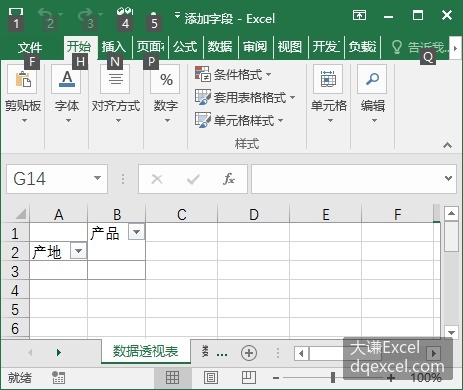This screenshot has width=463, height=390.
Task: Switch to Page Layout view icon
Action: [210, 378]
